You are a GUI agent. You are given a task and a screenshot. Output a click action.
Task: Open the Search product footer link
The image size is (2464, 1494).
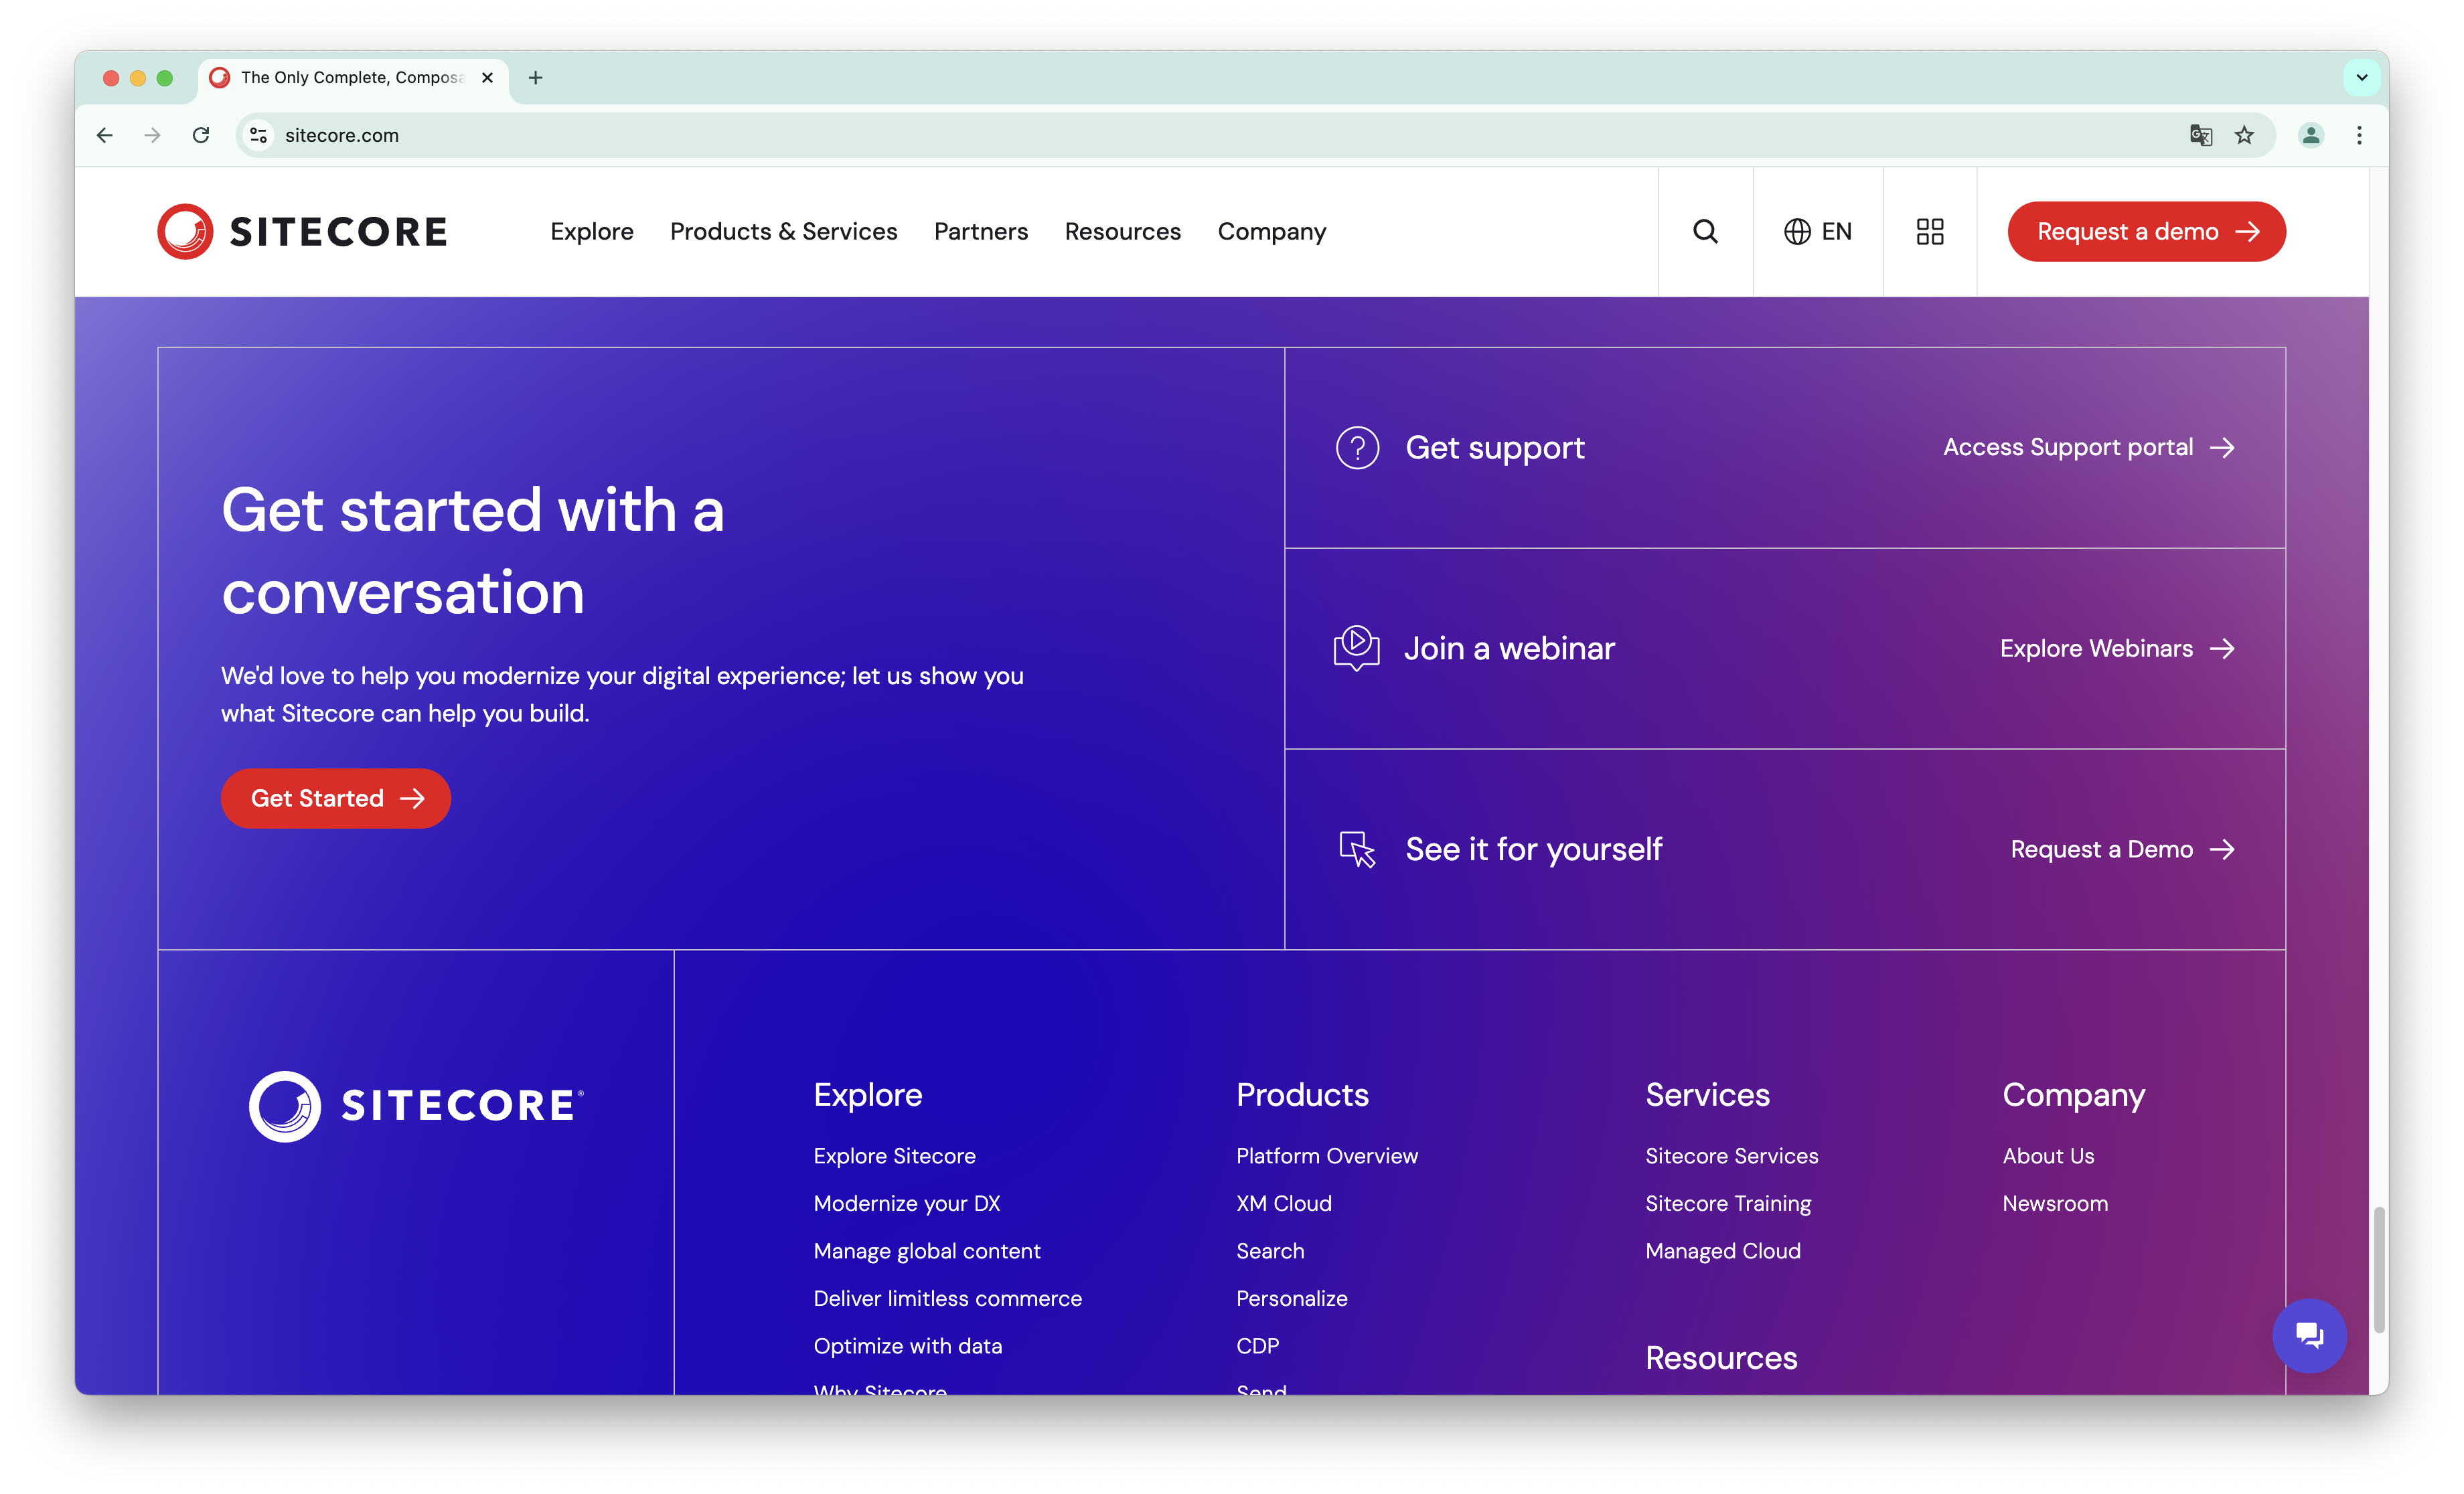(x=1269, y=1251)
